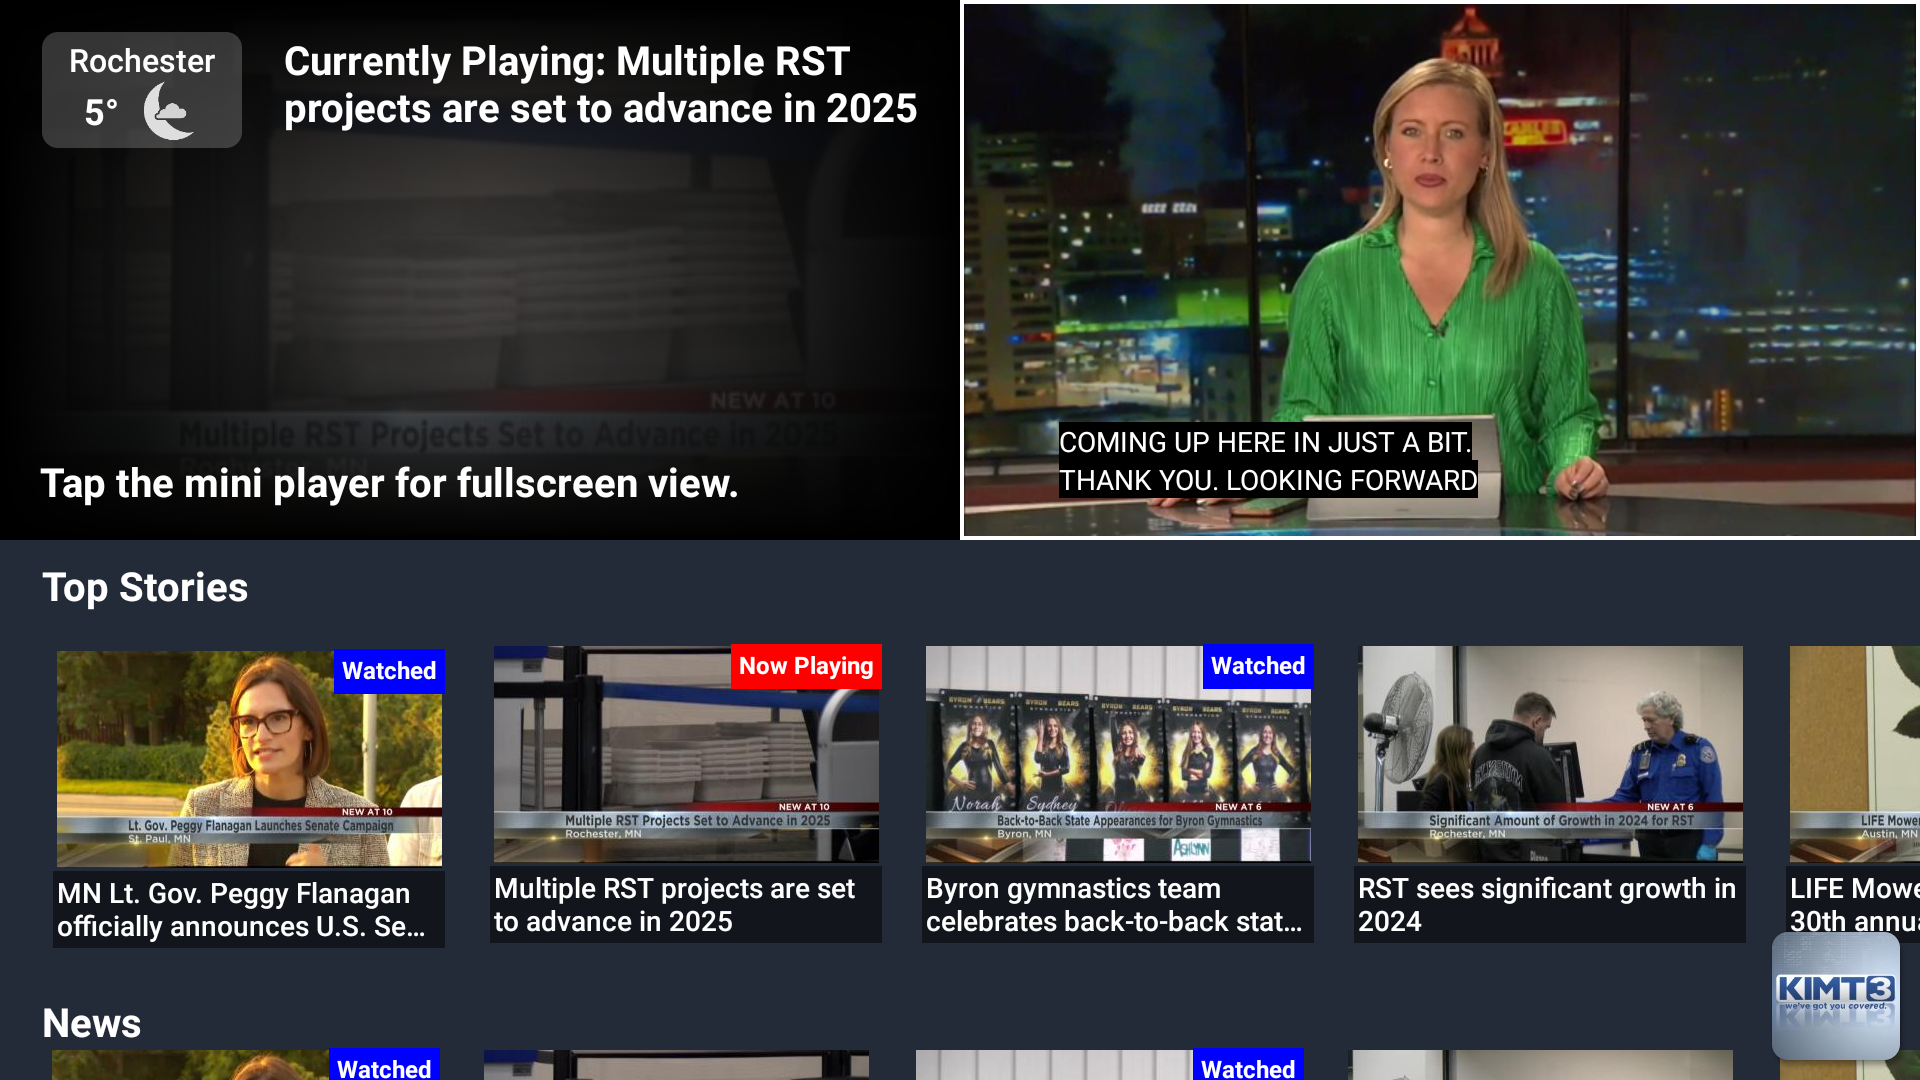Tap the 5° temperature display
This screenshot has width=1920, height=1080.
click(x=100, y=112)
